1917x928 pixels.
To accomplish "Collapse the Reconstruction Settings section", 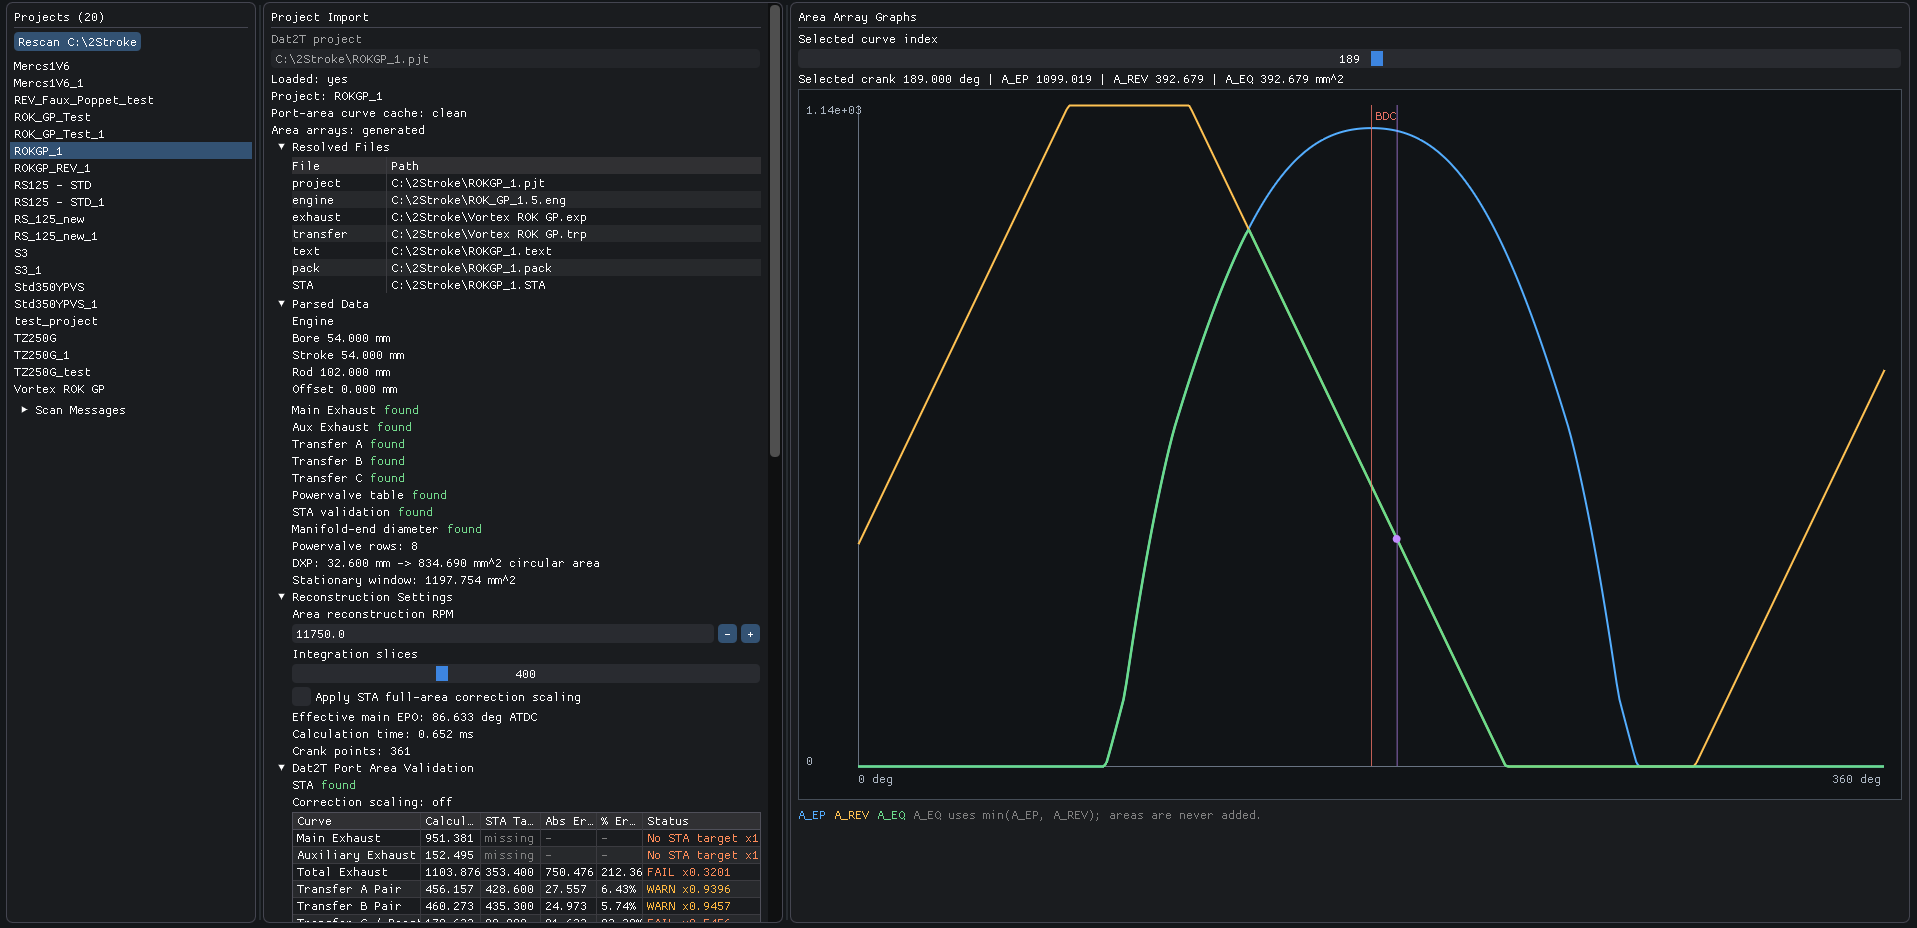I will pyautogui.click(x=282, y=597).
